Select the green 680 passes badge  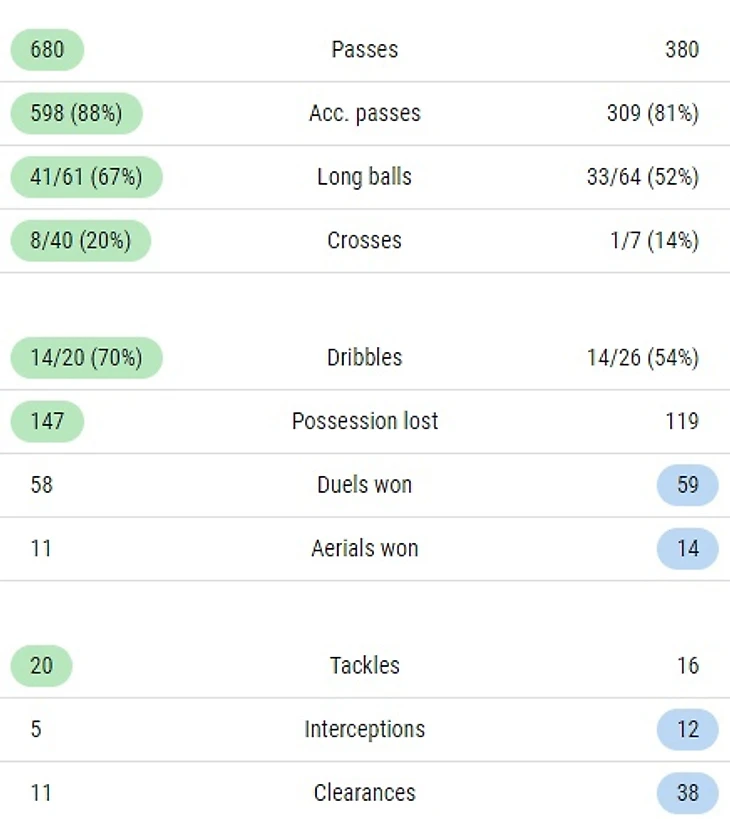[x=47, y=49]
